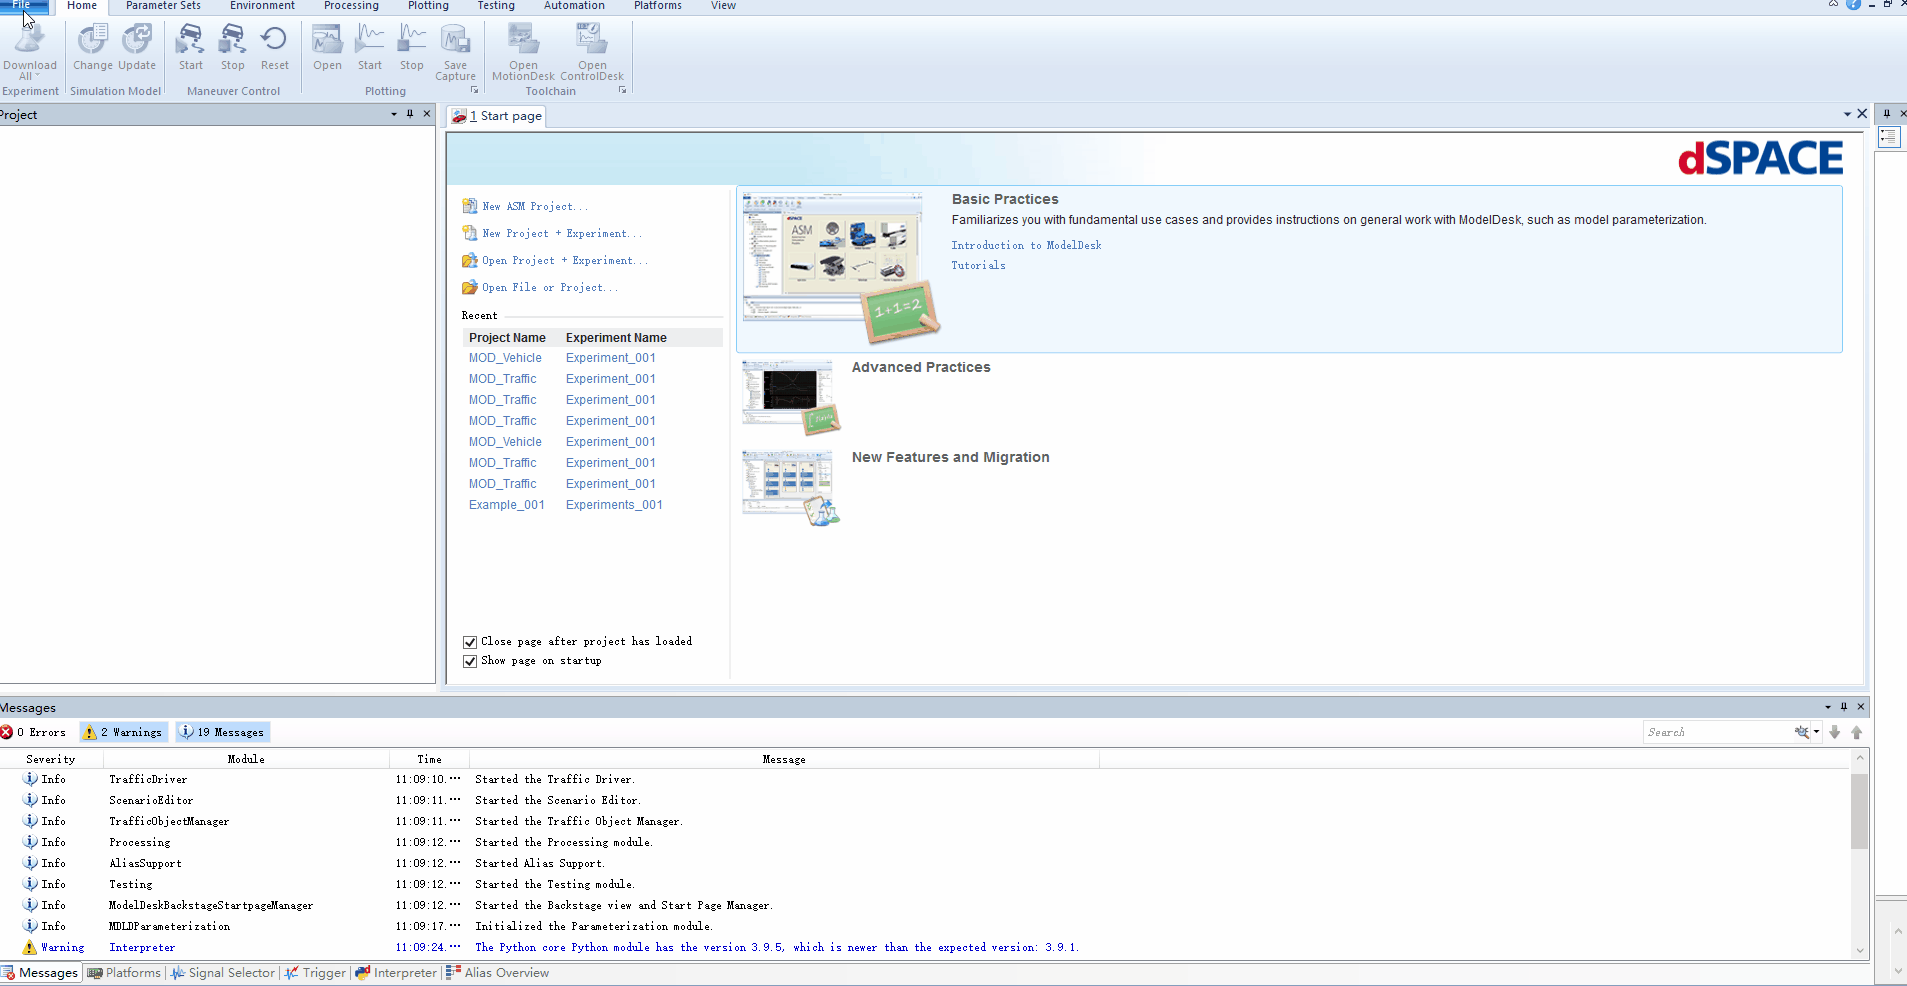Switch to the Interpreter bottom tab

coord(396,973)
